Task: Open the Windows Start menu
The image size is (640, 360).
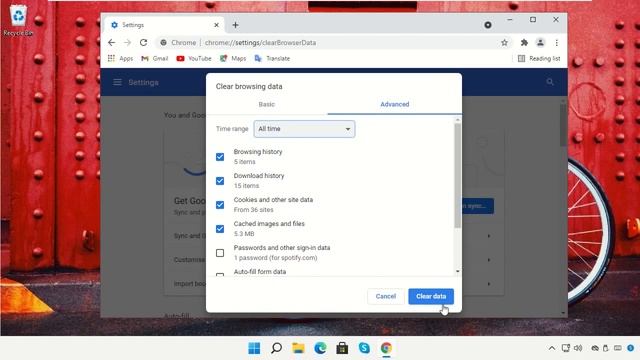Action: click(x=254, y=348)
